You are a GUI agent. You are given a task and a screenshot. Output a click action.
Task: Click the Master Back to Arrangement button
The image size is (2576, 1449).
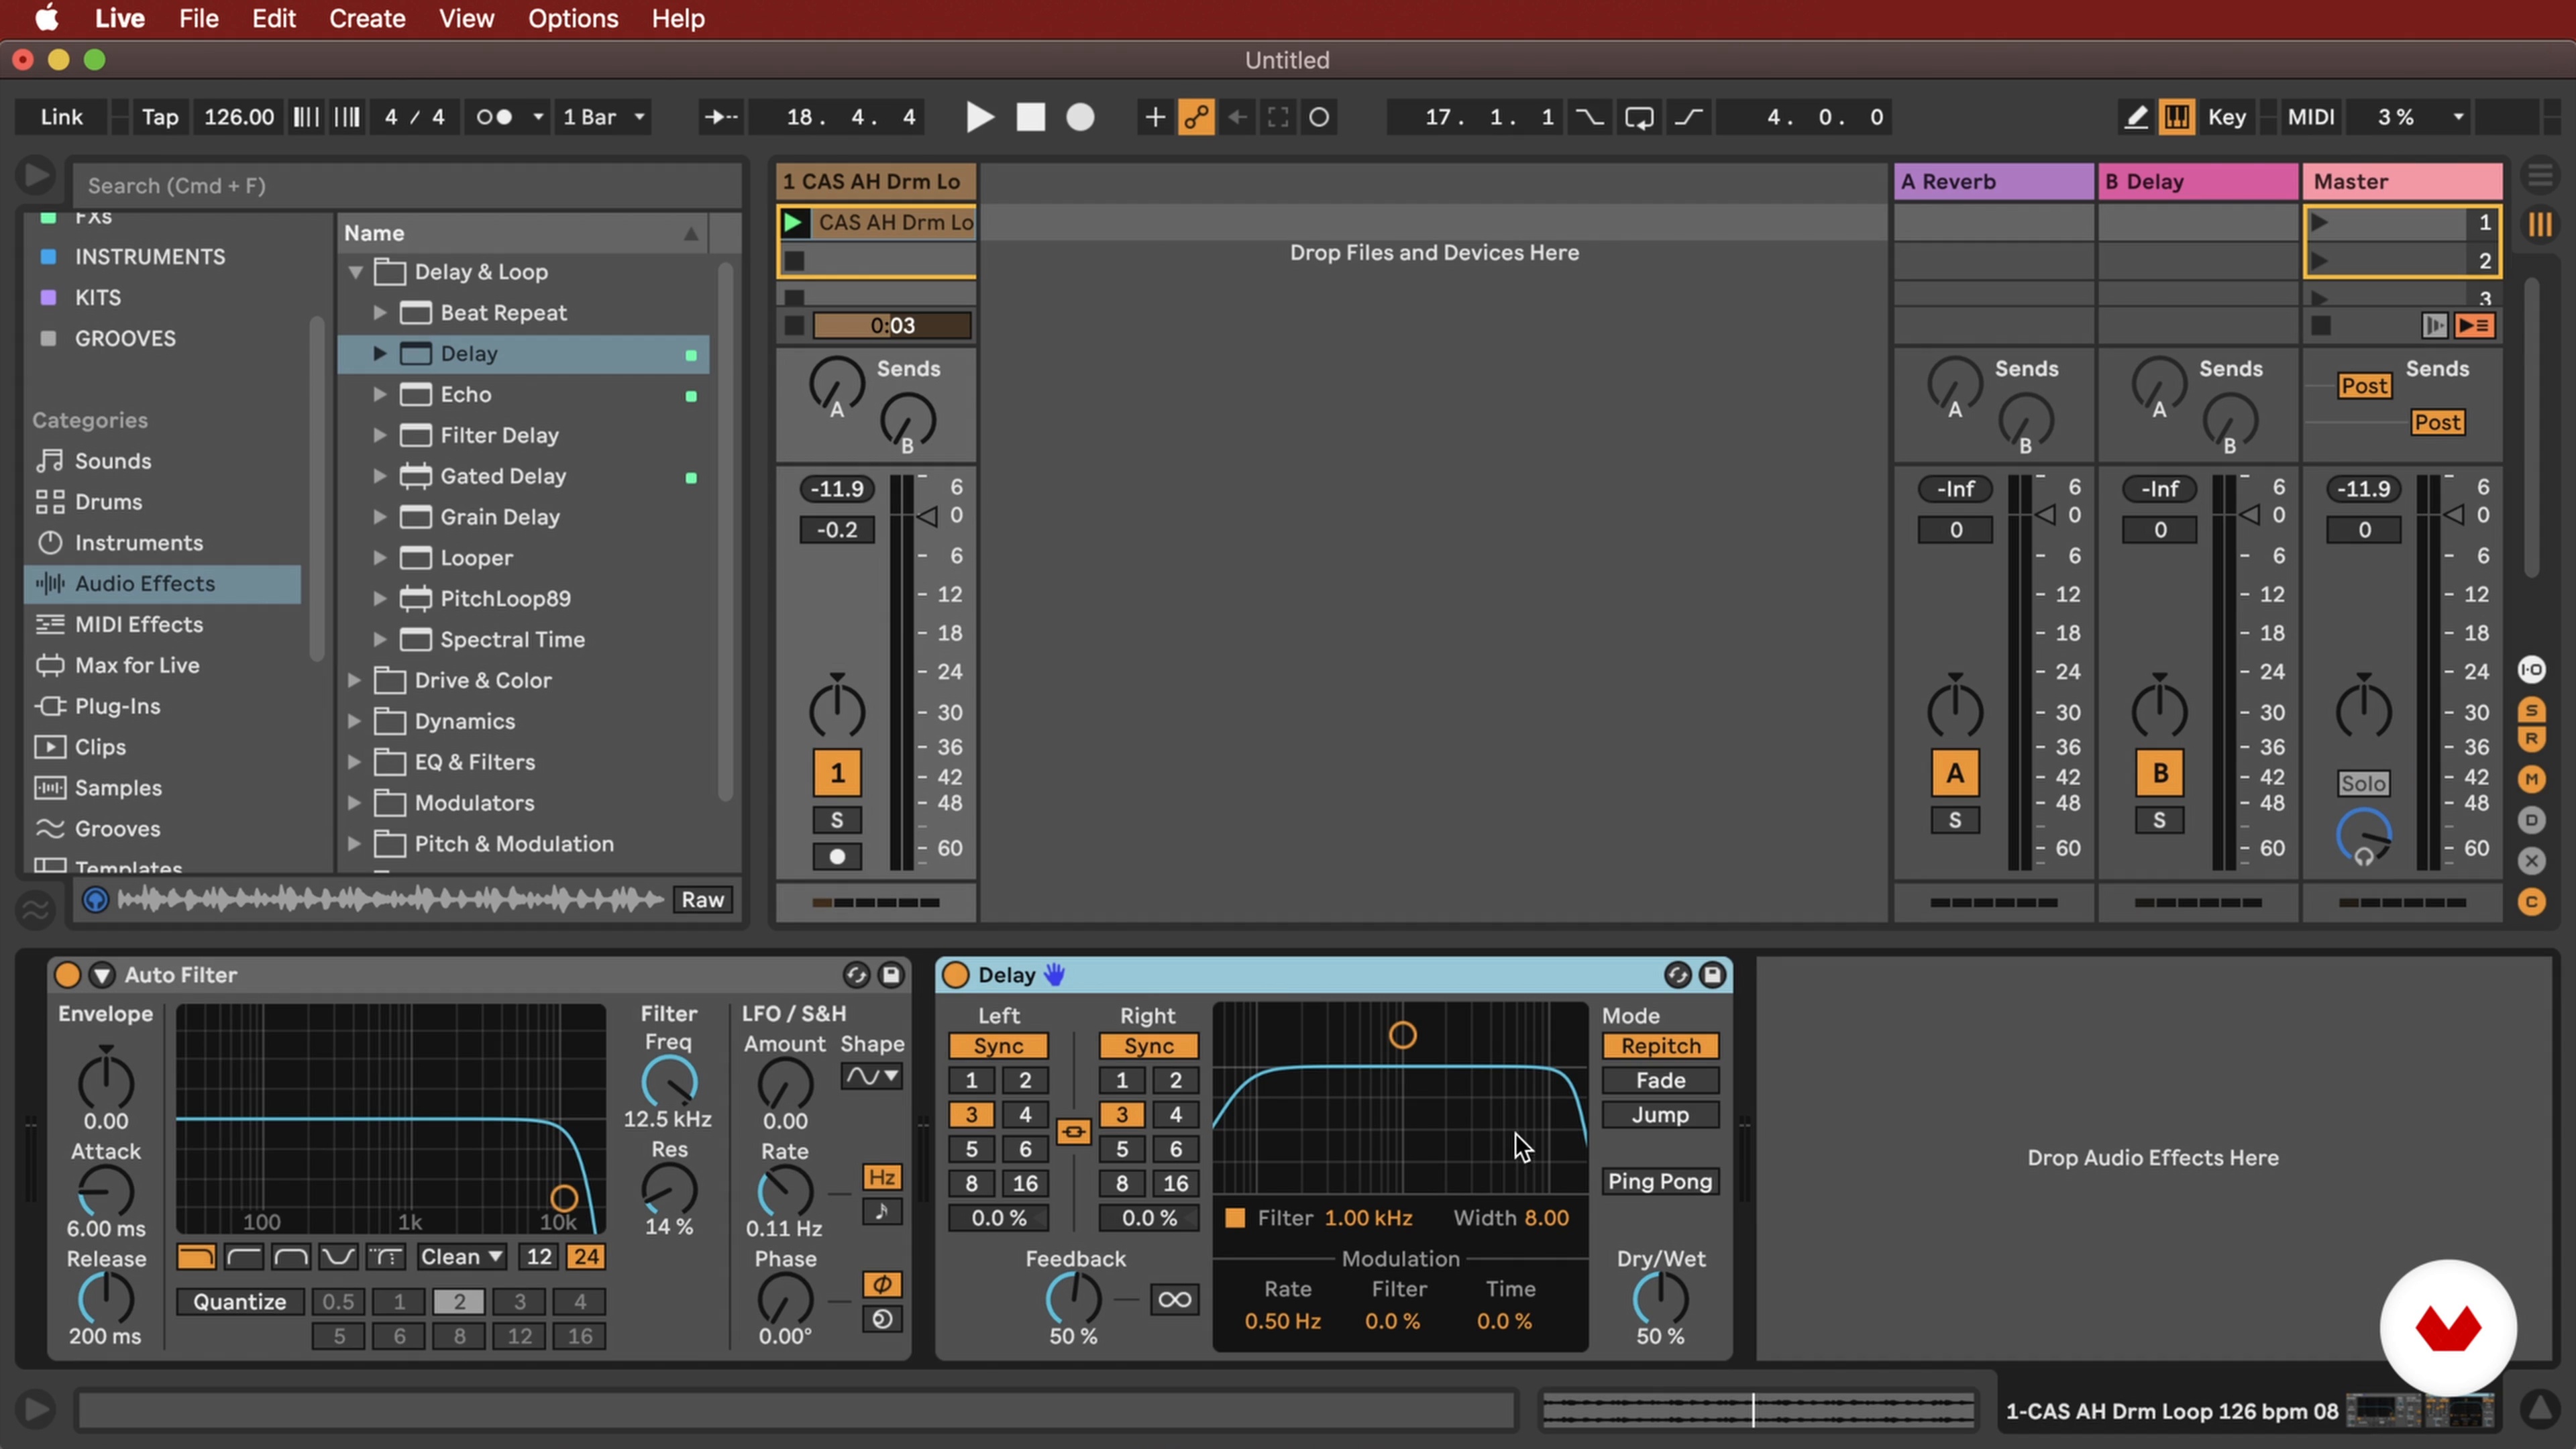pos(2474,325)
